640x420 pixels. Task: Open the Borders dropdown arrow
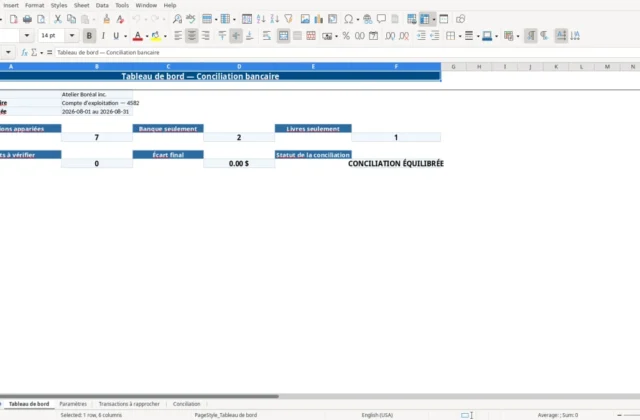[460, 36]
